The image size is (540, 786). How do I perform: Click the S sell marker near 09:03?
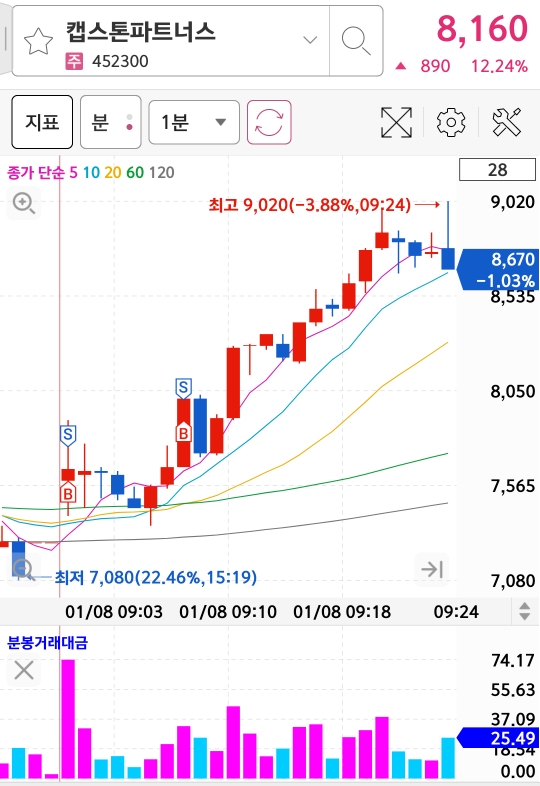pyautogui.click(x=68, y=435)
